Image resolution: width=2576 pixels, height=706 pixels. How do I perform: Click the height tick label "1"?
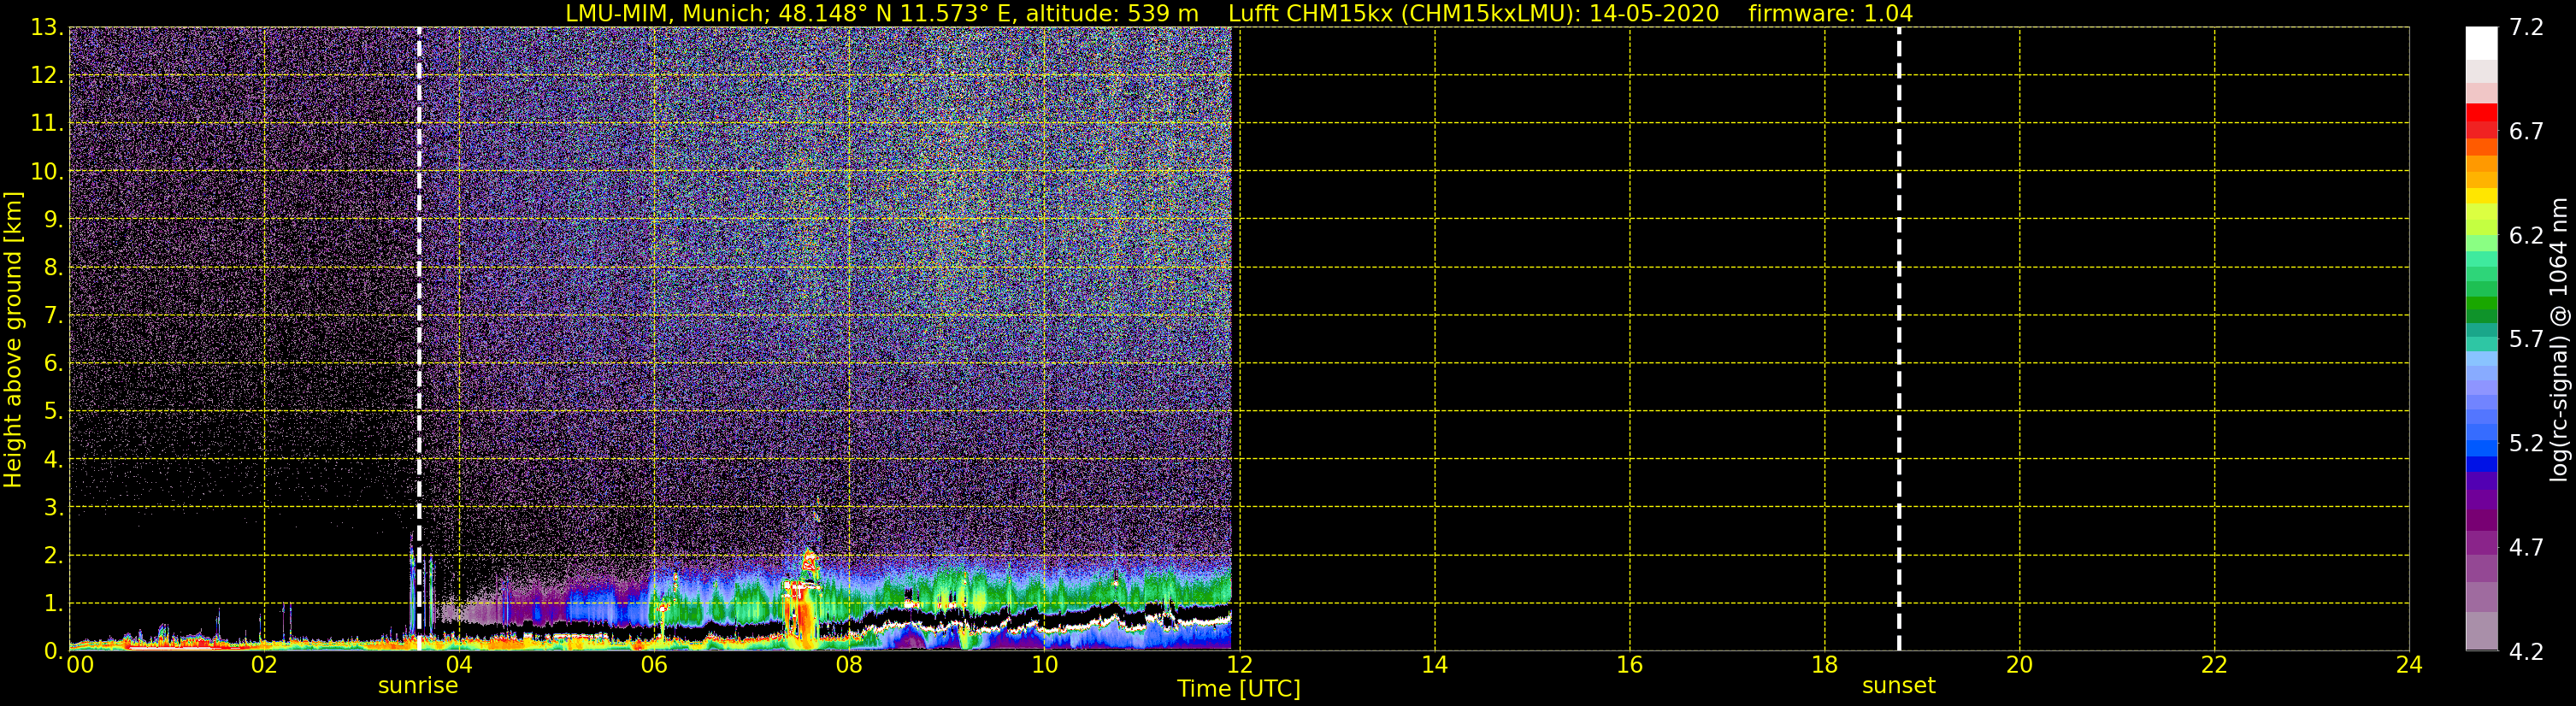52,603
